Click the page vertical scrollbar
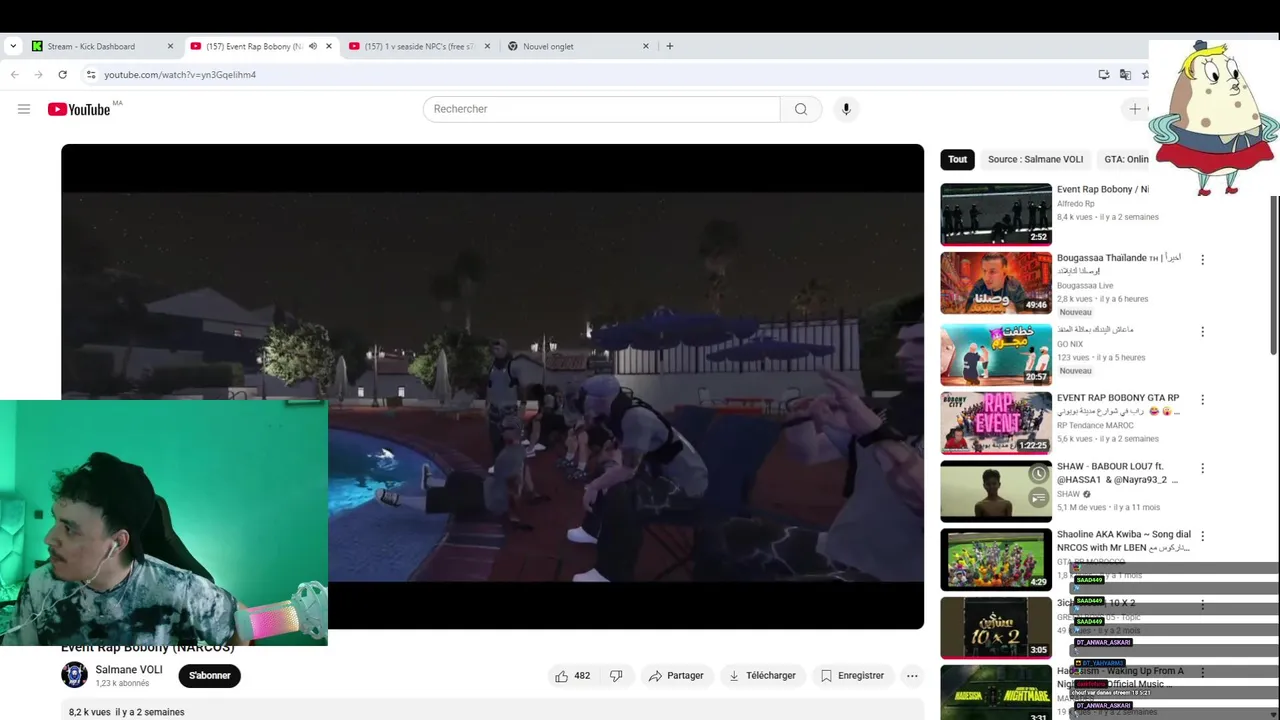This screenshot has width=1280, height=720. [1274, 275]
